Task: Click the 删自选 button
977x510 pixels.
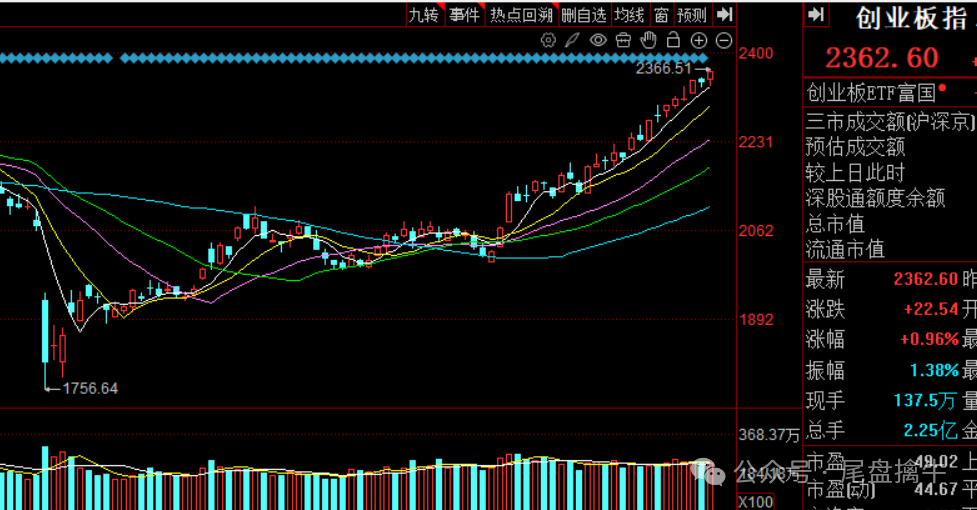Action: 584,15
